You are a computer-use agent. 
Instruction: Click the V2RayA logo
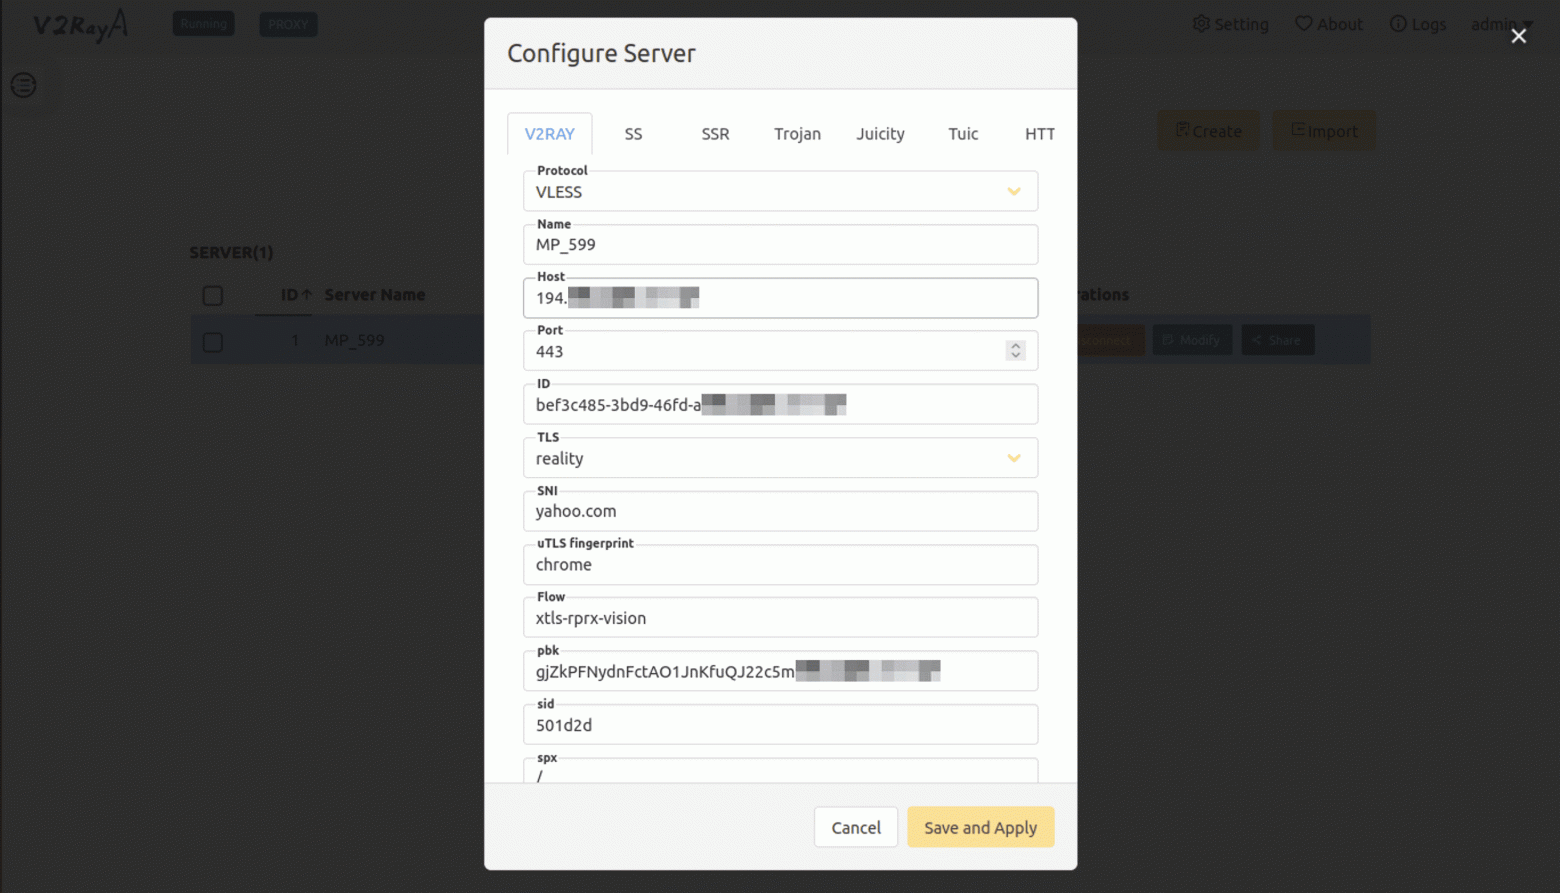(x=81, y=24)
